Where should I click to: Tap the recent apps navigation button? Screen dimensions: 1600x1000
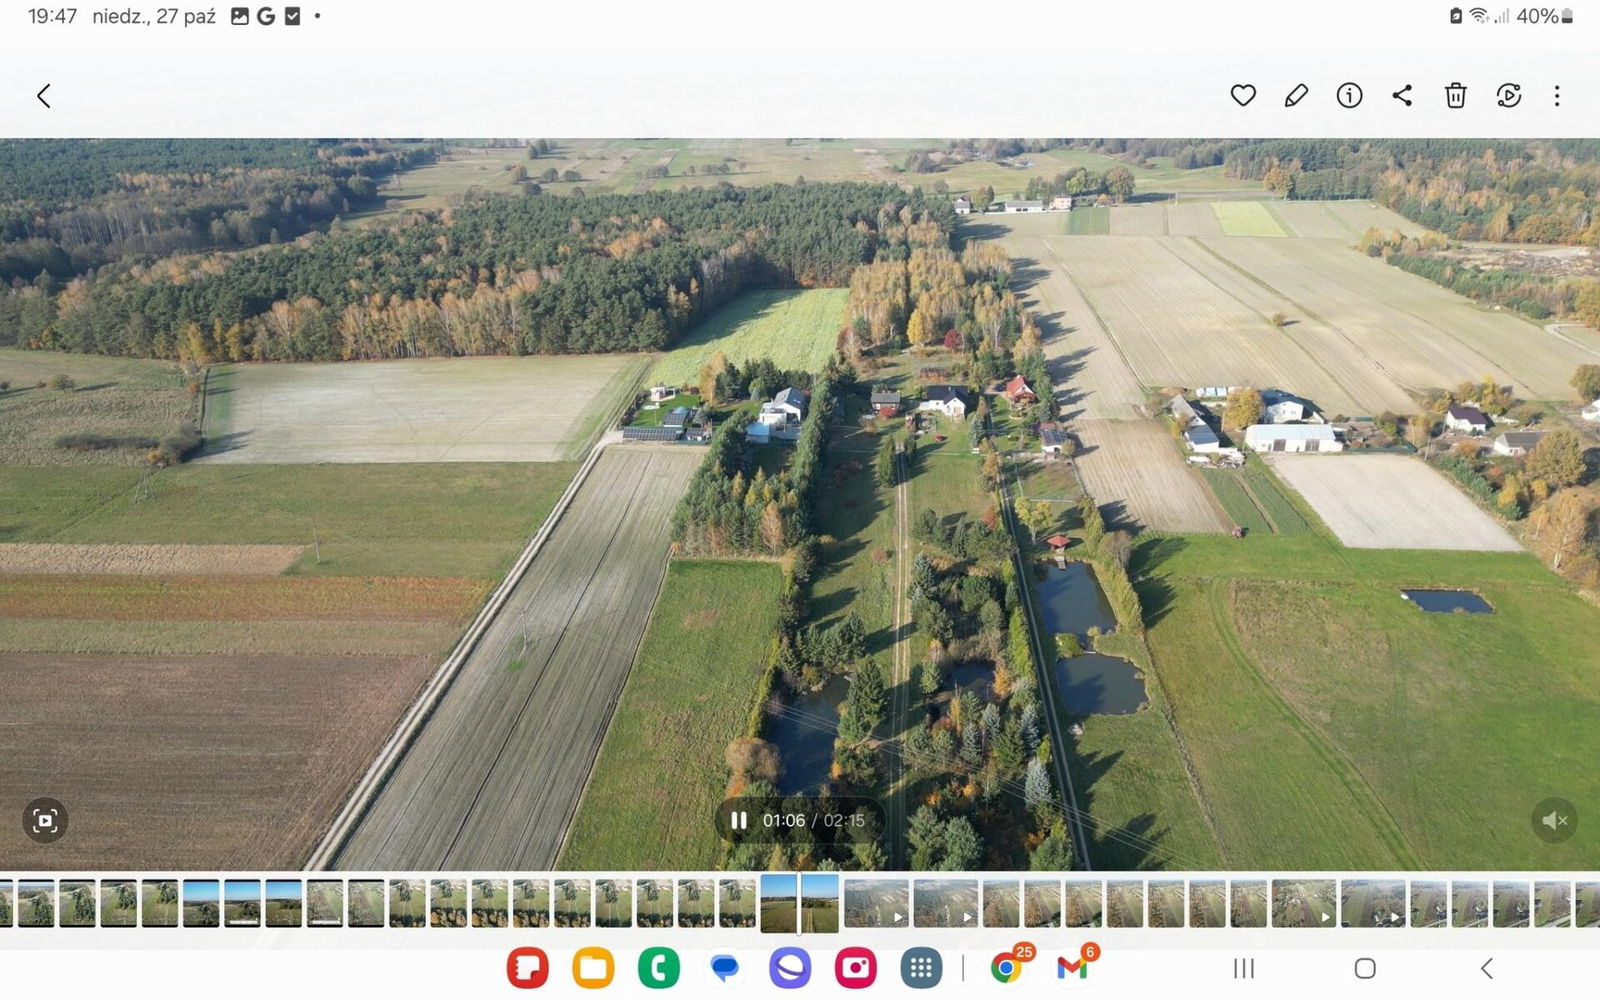[1244, 968]
